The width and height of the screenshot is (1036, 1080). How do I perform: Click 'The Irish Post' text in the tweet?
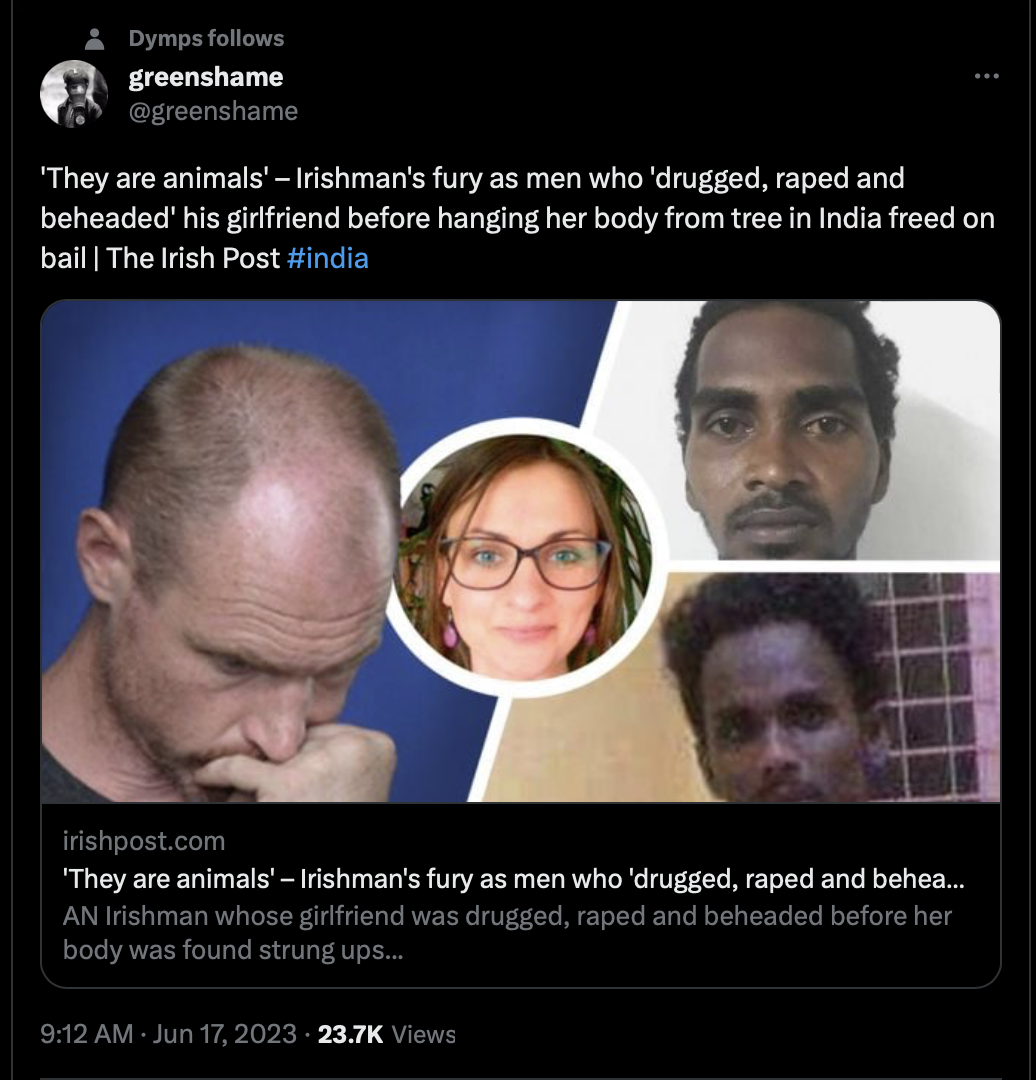(194, 258)
